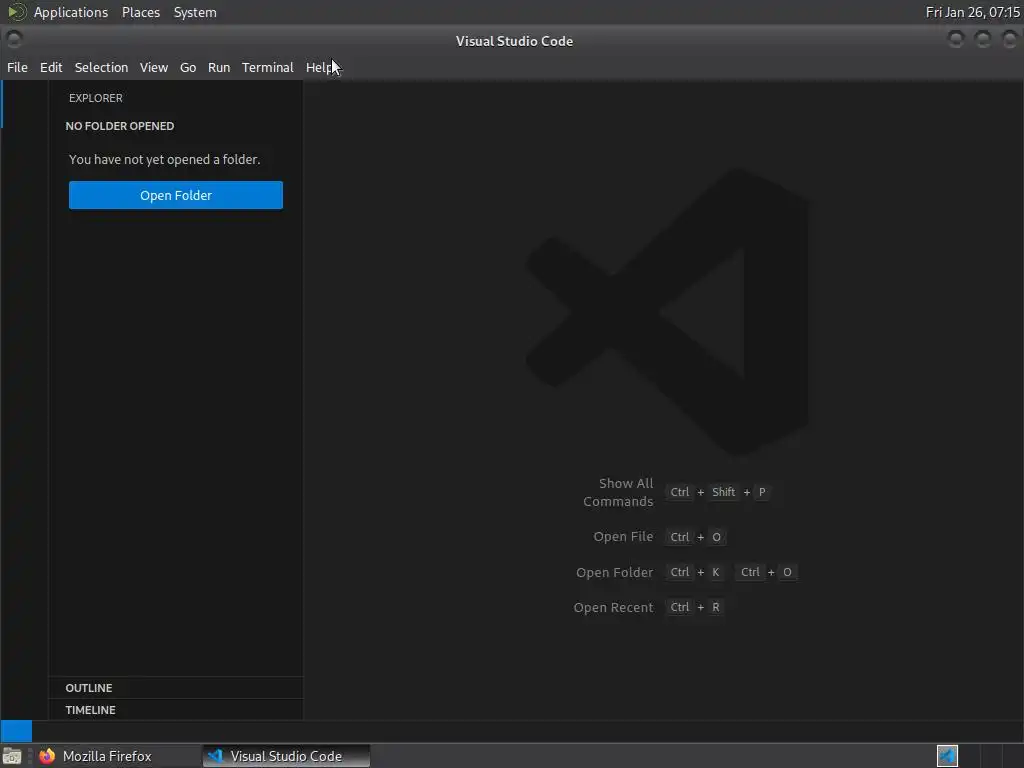The width and height of the screenshot is (1024, 768).
Task: Click the blue remote indicator in status bar
Action: pos(16,731)
